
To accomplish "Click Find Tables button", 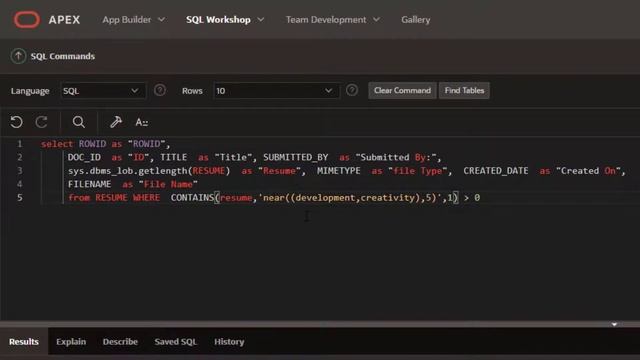I will click(x=464, y=91).
